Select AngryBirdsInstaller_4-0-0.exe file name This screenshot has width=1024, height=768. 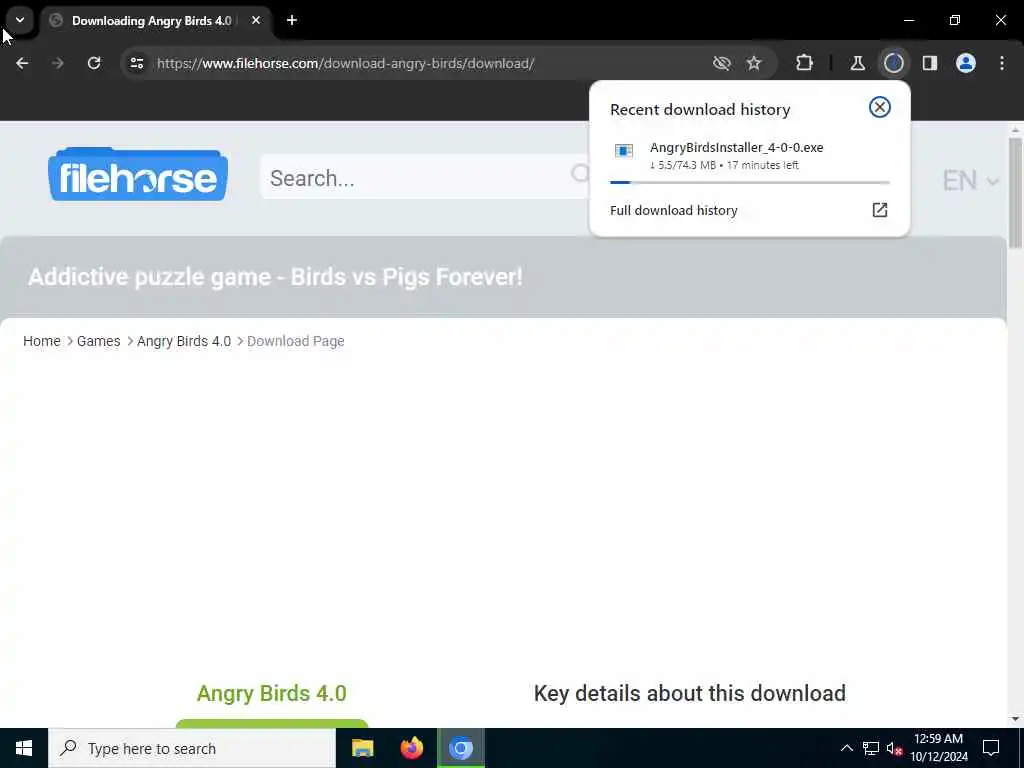[737, 148]
